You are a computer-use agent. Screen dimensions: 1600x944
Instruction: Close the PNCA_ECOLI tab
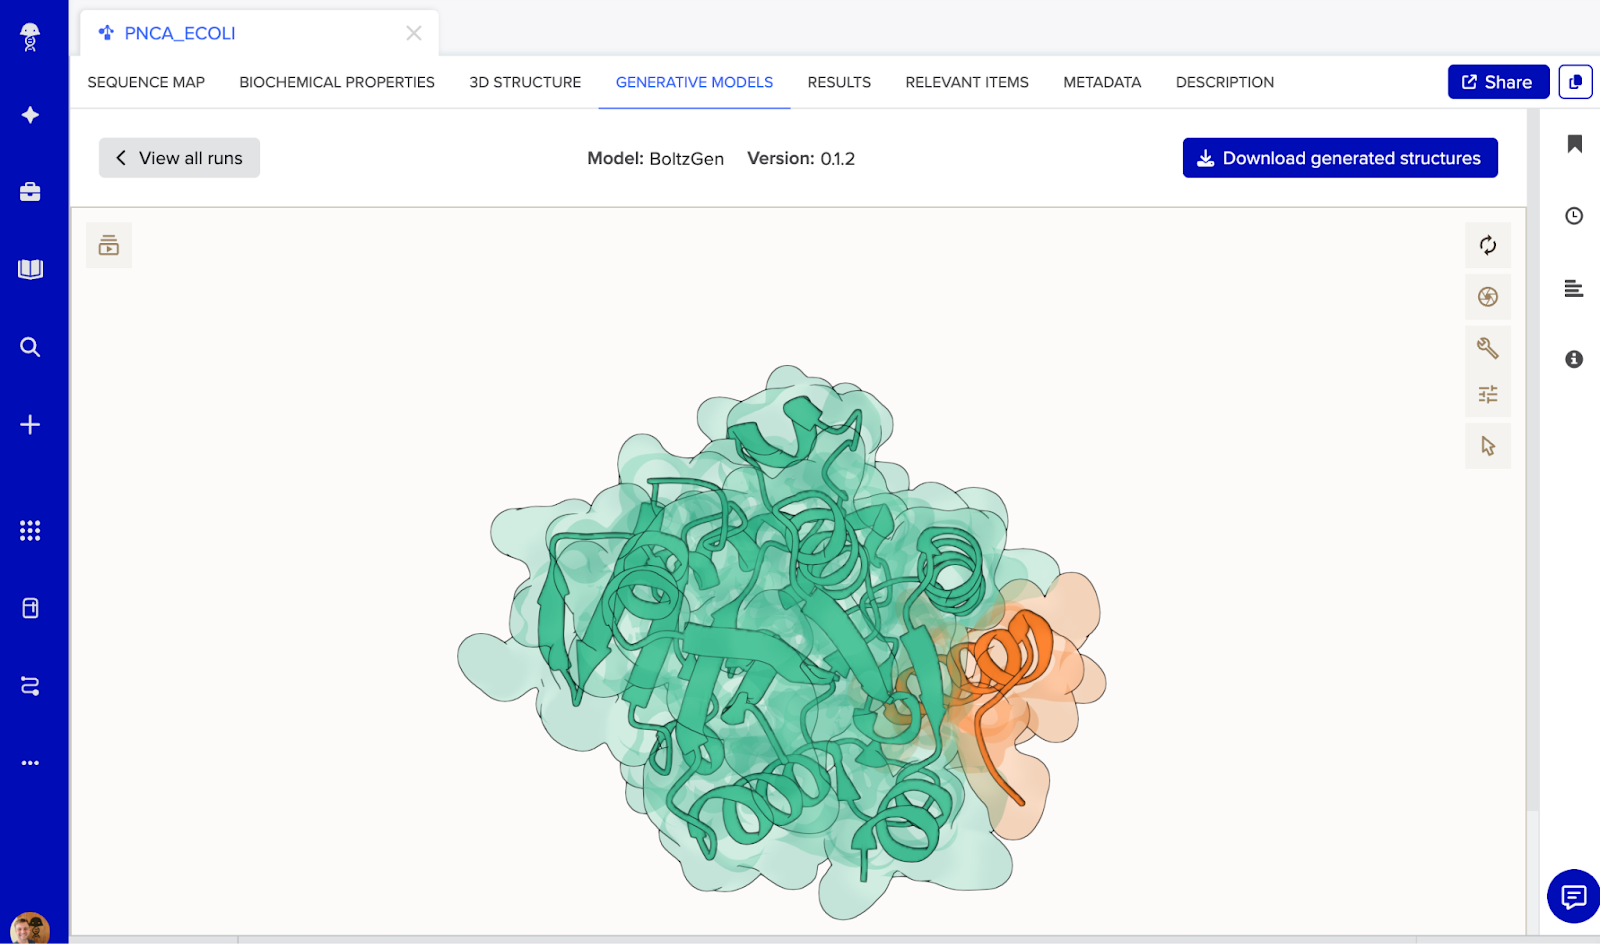tap(413, 33)
